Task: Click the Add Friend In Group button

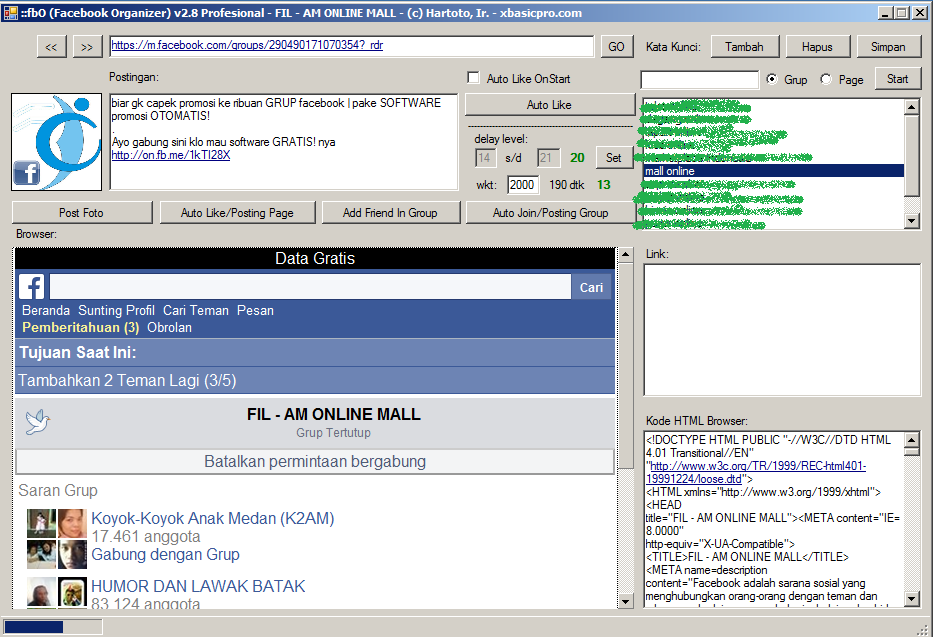Action: point(390,212)
